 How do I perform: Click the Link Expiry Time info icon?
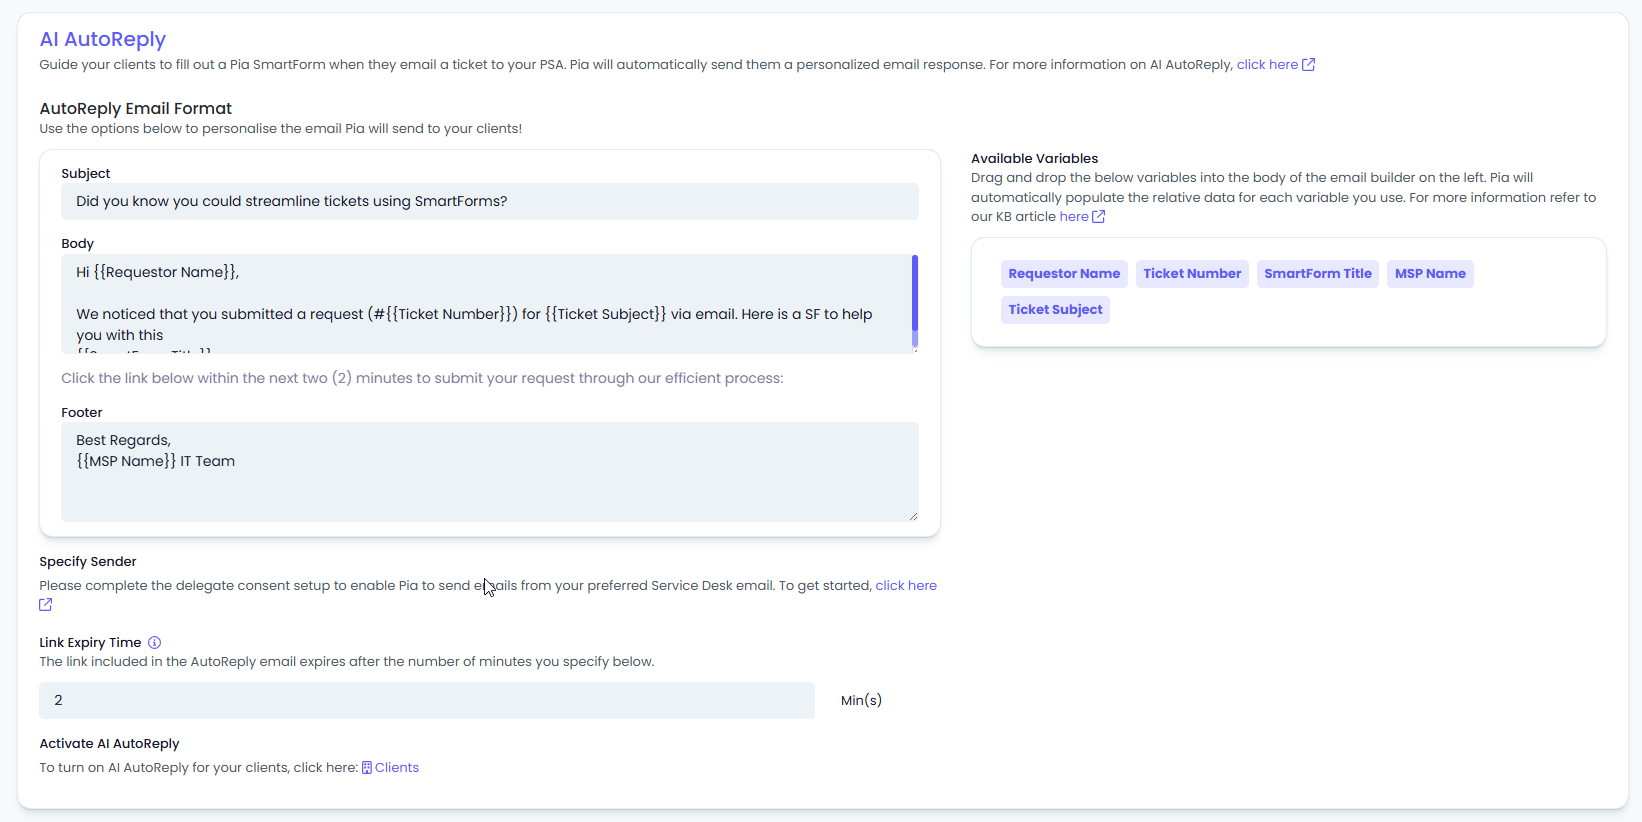click(154, 643)
